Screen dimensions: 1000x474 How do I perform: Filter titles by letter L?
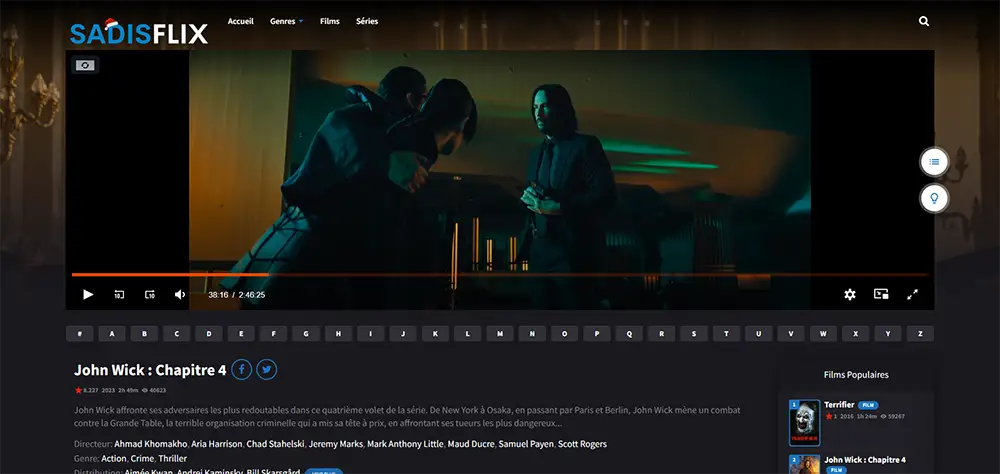467,334
